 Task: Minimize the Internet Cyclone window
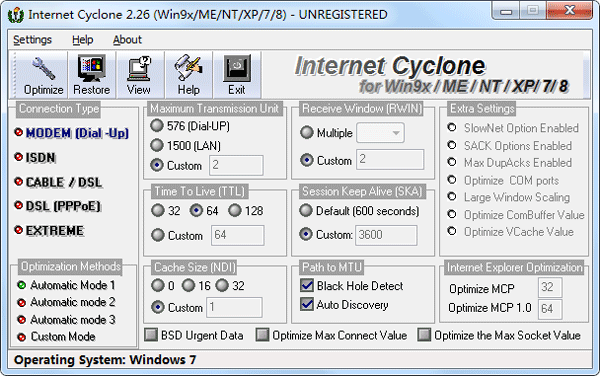506,10
